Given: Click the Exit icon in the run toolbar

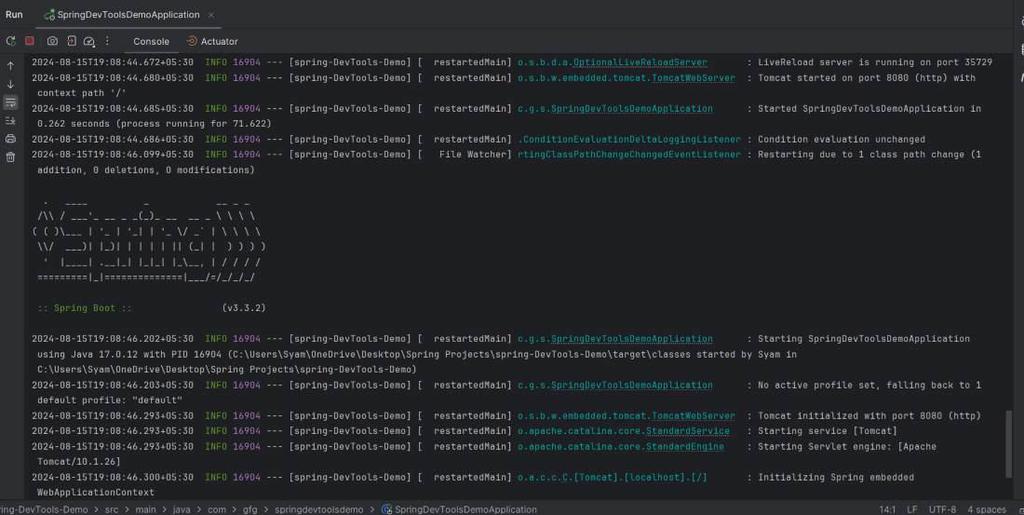Looking at the screenshot, I should pos(71,41).
